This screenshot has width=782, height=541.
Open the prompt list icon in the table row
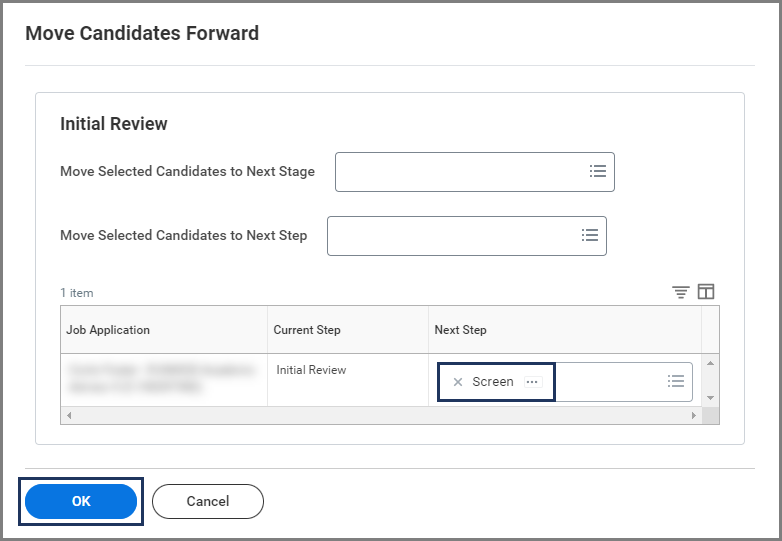pos(676,381)
